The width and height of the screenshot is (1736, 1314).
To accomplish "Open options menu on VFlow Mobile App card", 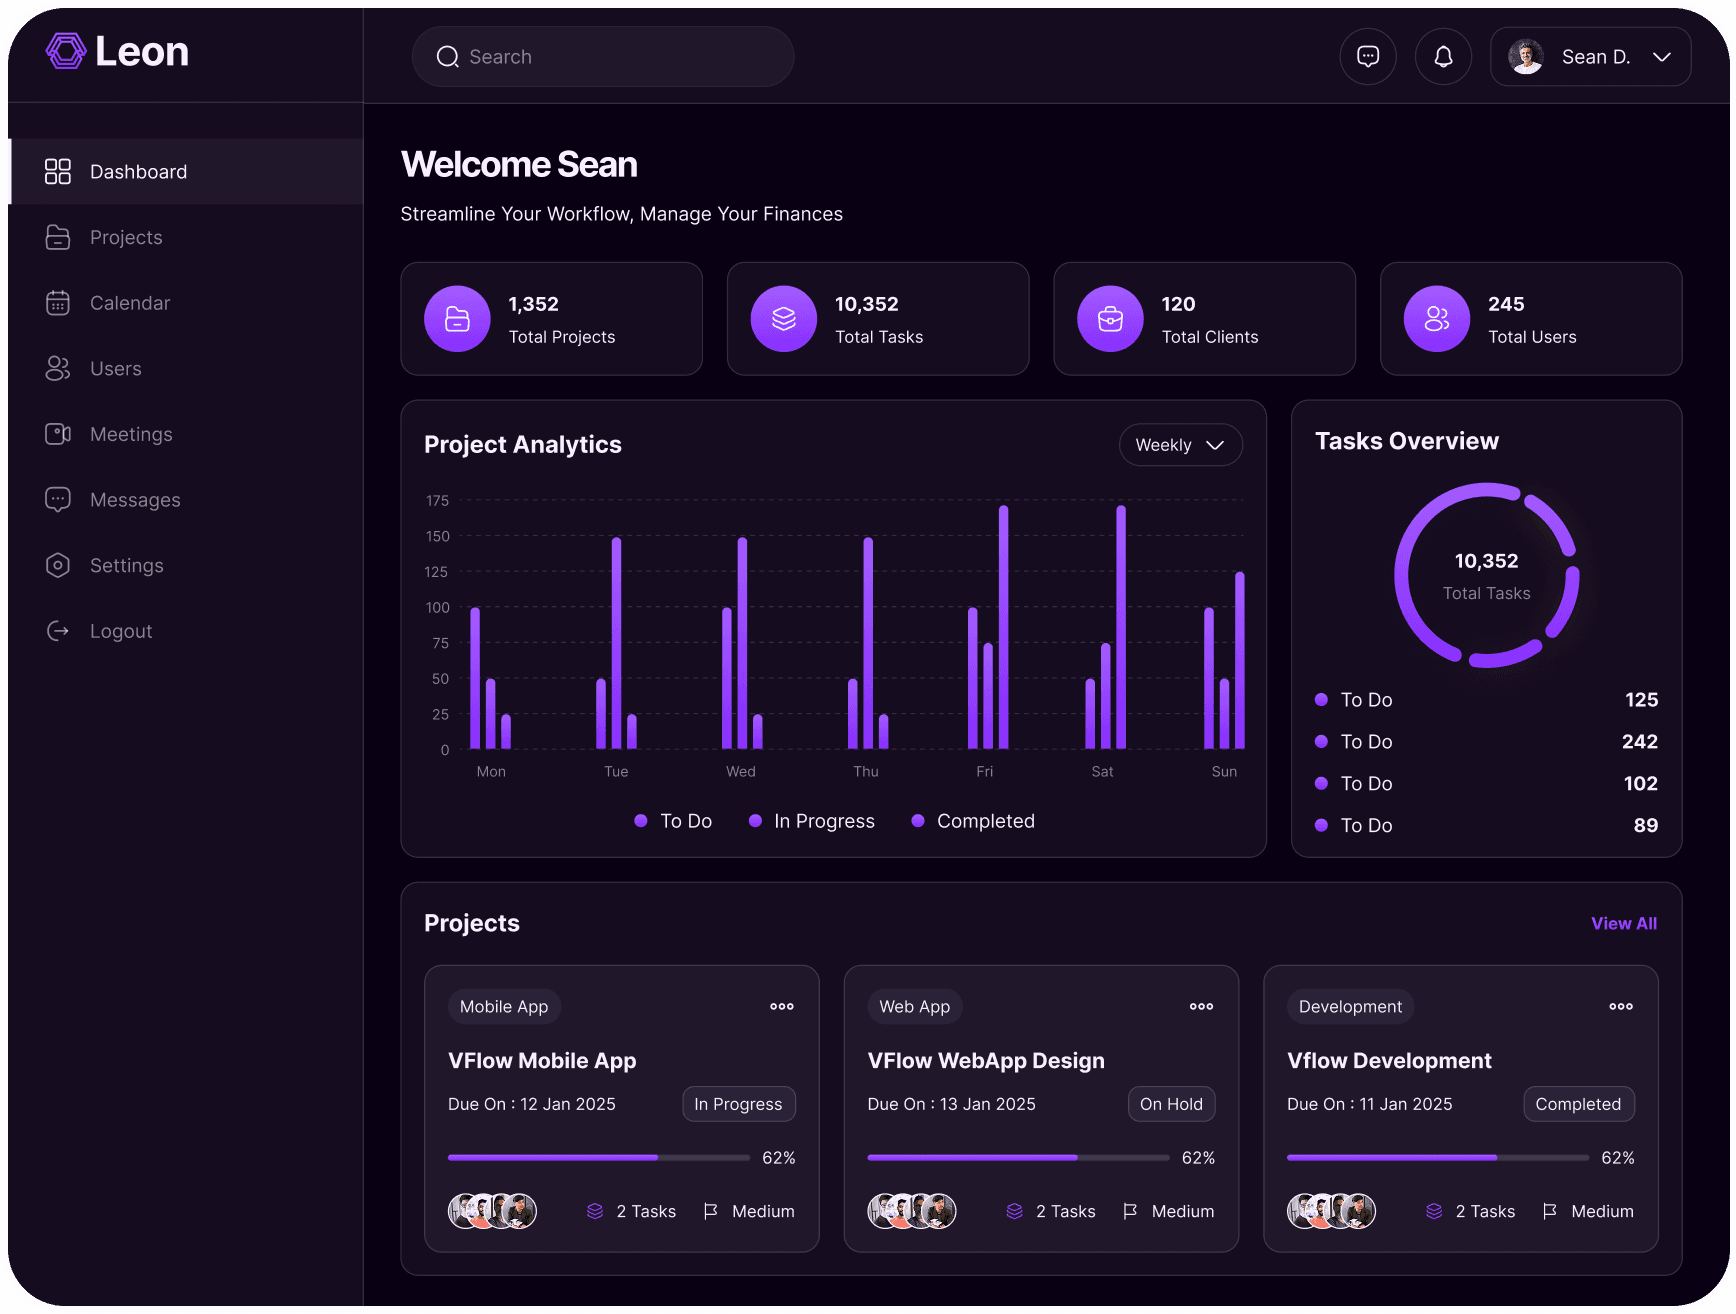I will (x=781, y=1006).
